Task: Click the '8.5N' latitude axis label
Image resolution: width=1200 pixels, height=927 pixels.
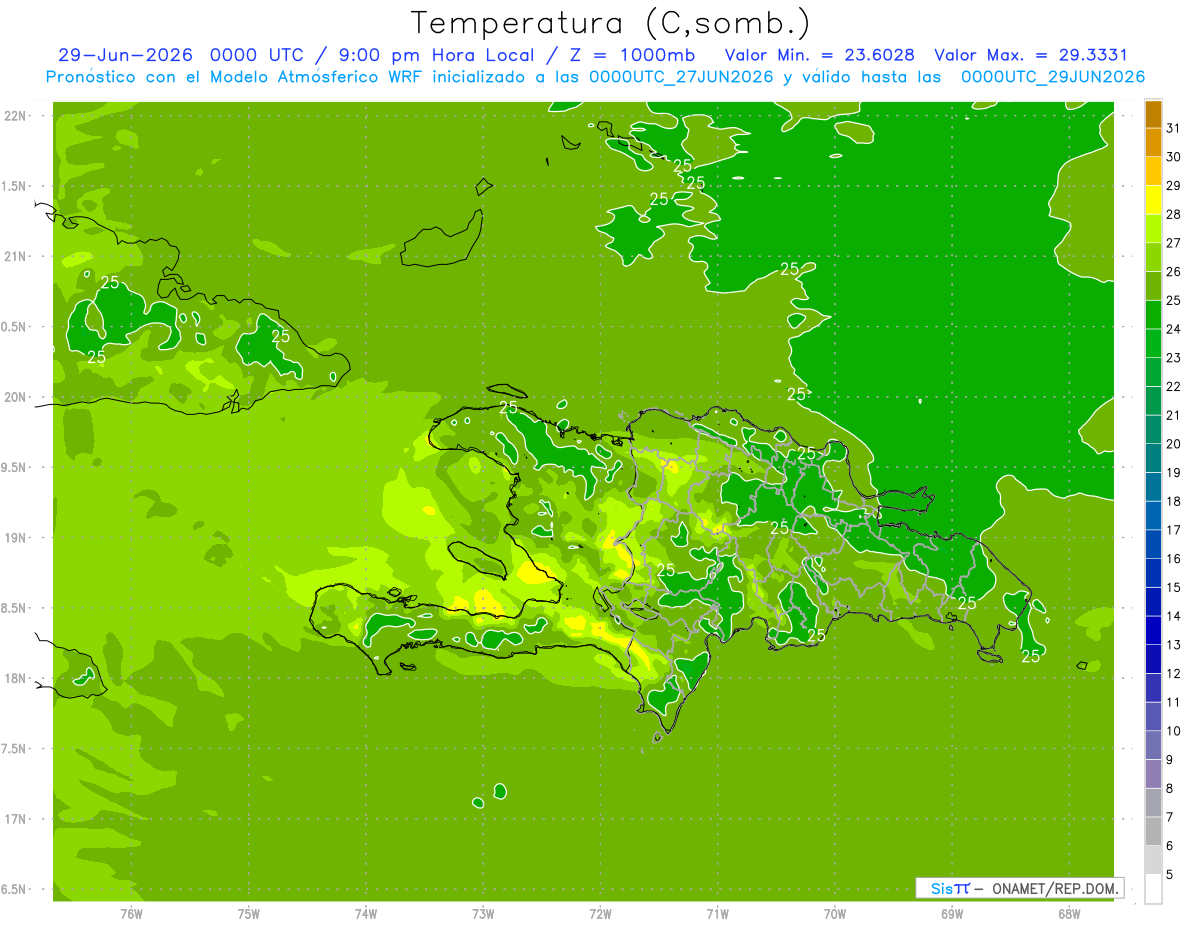Action: (x=14, y=608)
